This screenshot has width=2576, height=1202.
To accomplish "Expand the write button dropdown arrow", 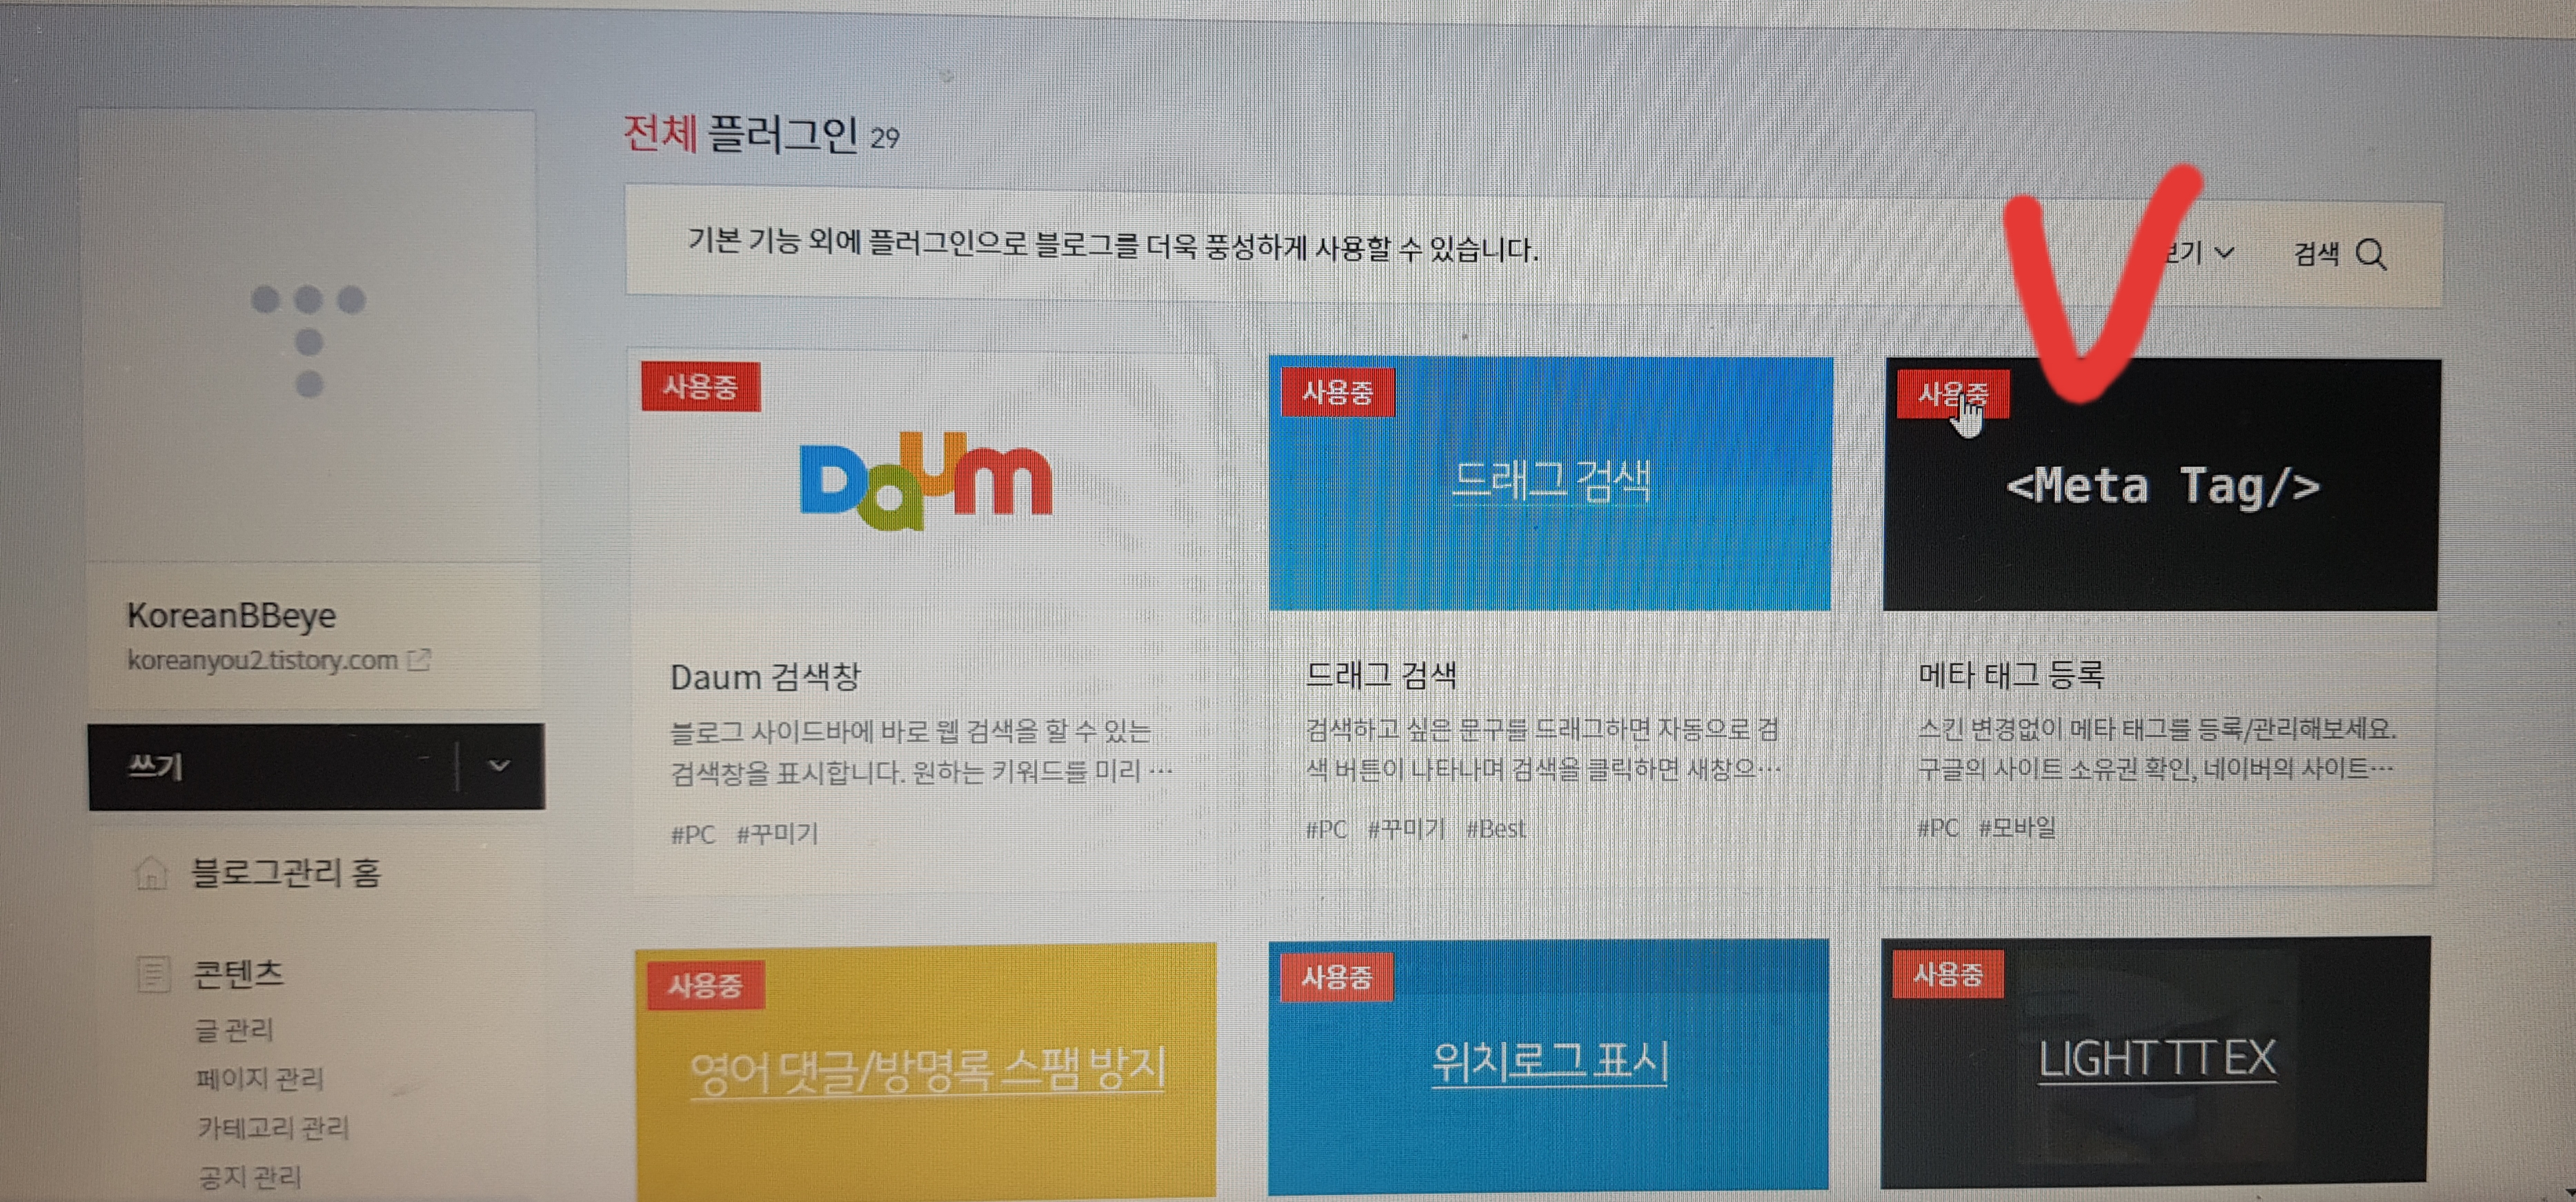I will [500, 766].
